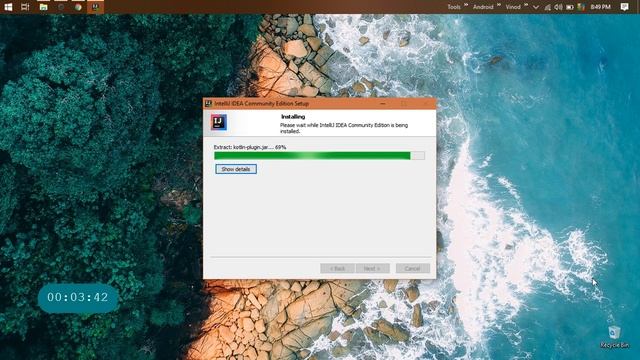Open the volume control tray icon

(x=558, y=7)
